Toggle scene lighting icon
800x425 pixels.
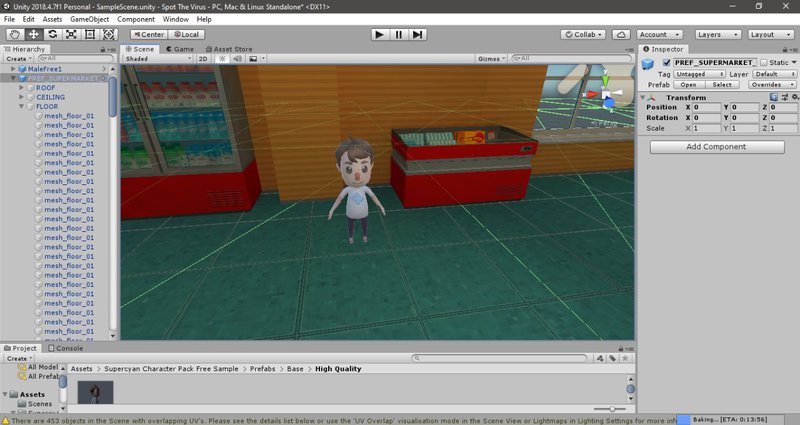tap(222, 59)
